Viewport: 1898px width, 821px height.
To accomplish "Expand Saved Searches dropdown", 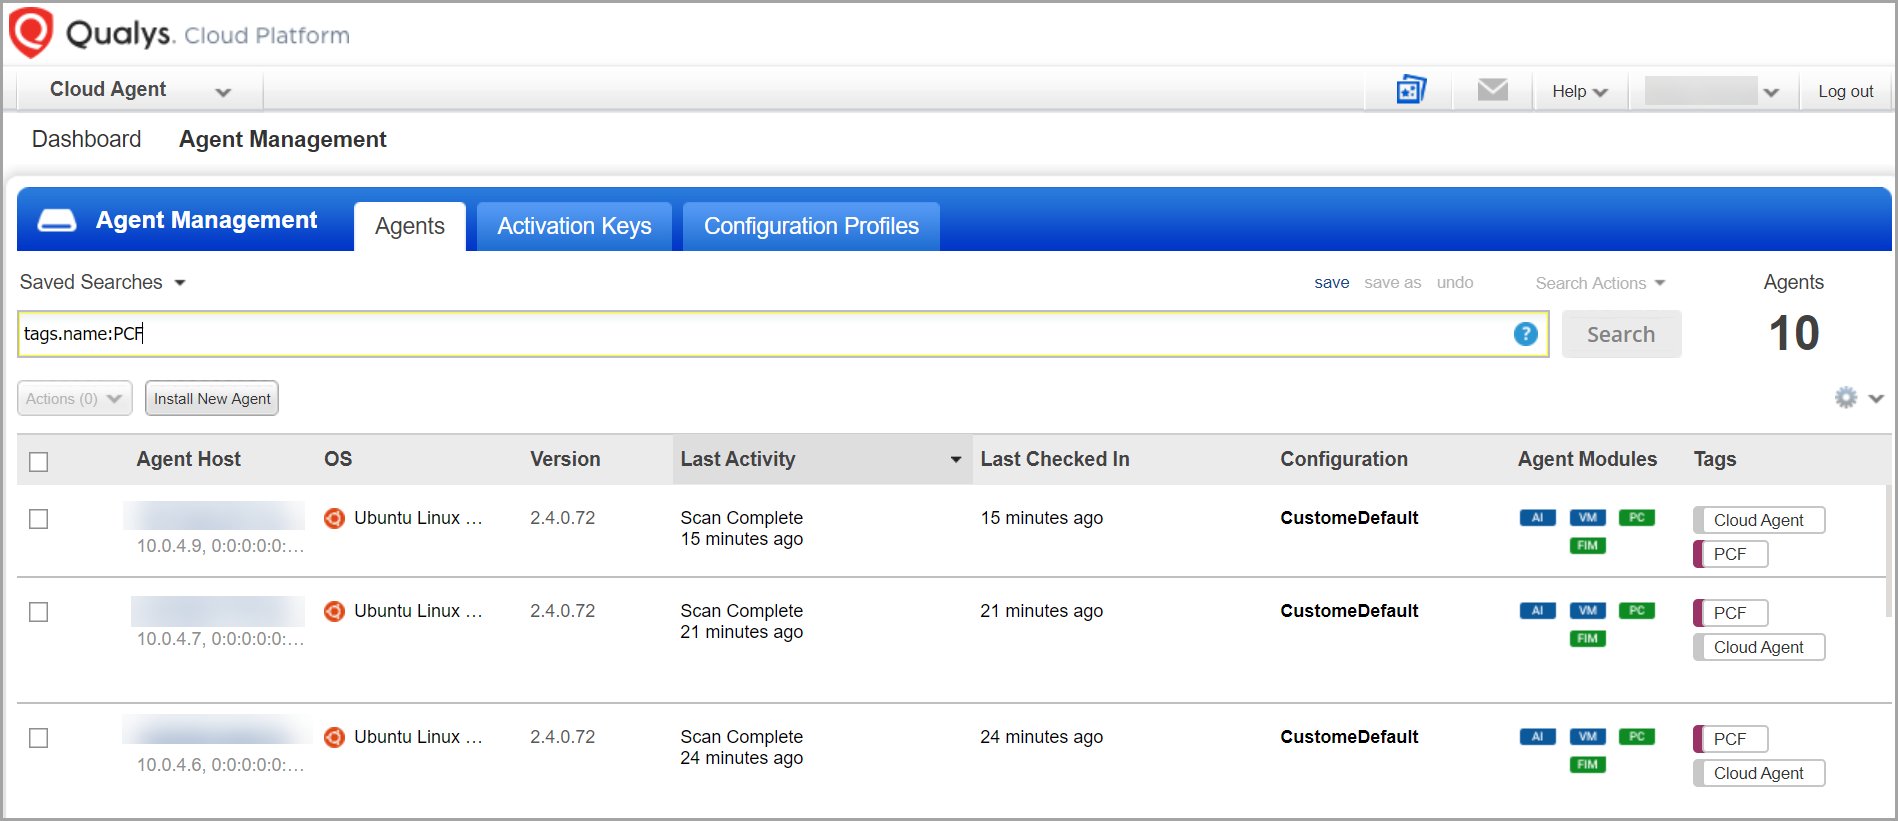I will 103,282.
